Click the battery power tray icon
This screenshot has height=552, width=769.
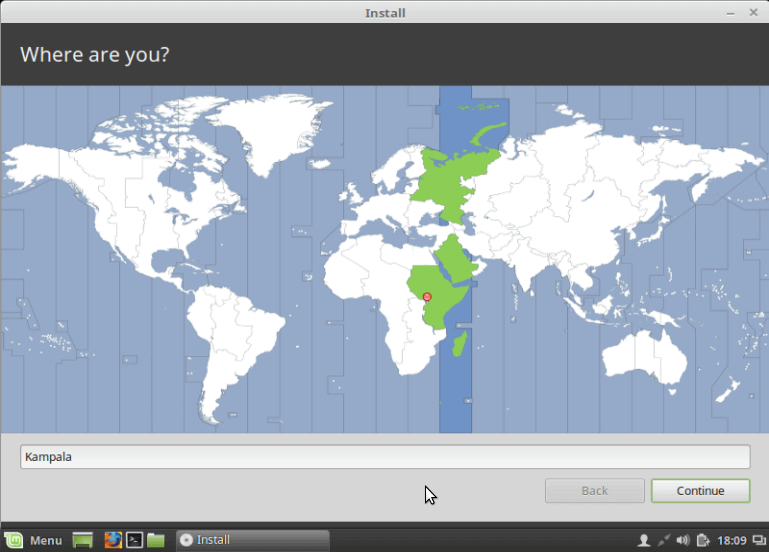[x=703, y=540]
